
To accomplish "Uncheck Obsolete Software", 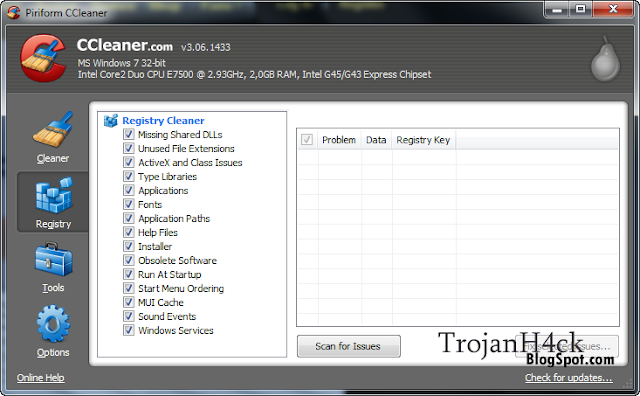I will [x=129, y=260].
